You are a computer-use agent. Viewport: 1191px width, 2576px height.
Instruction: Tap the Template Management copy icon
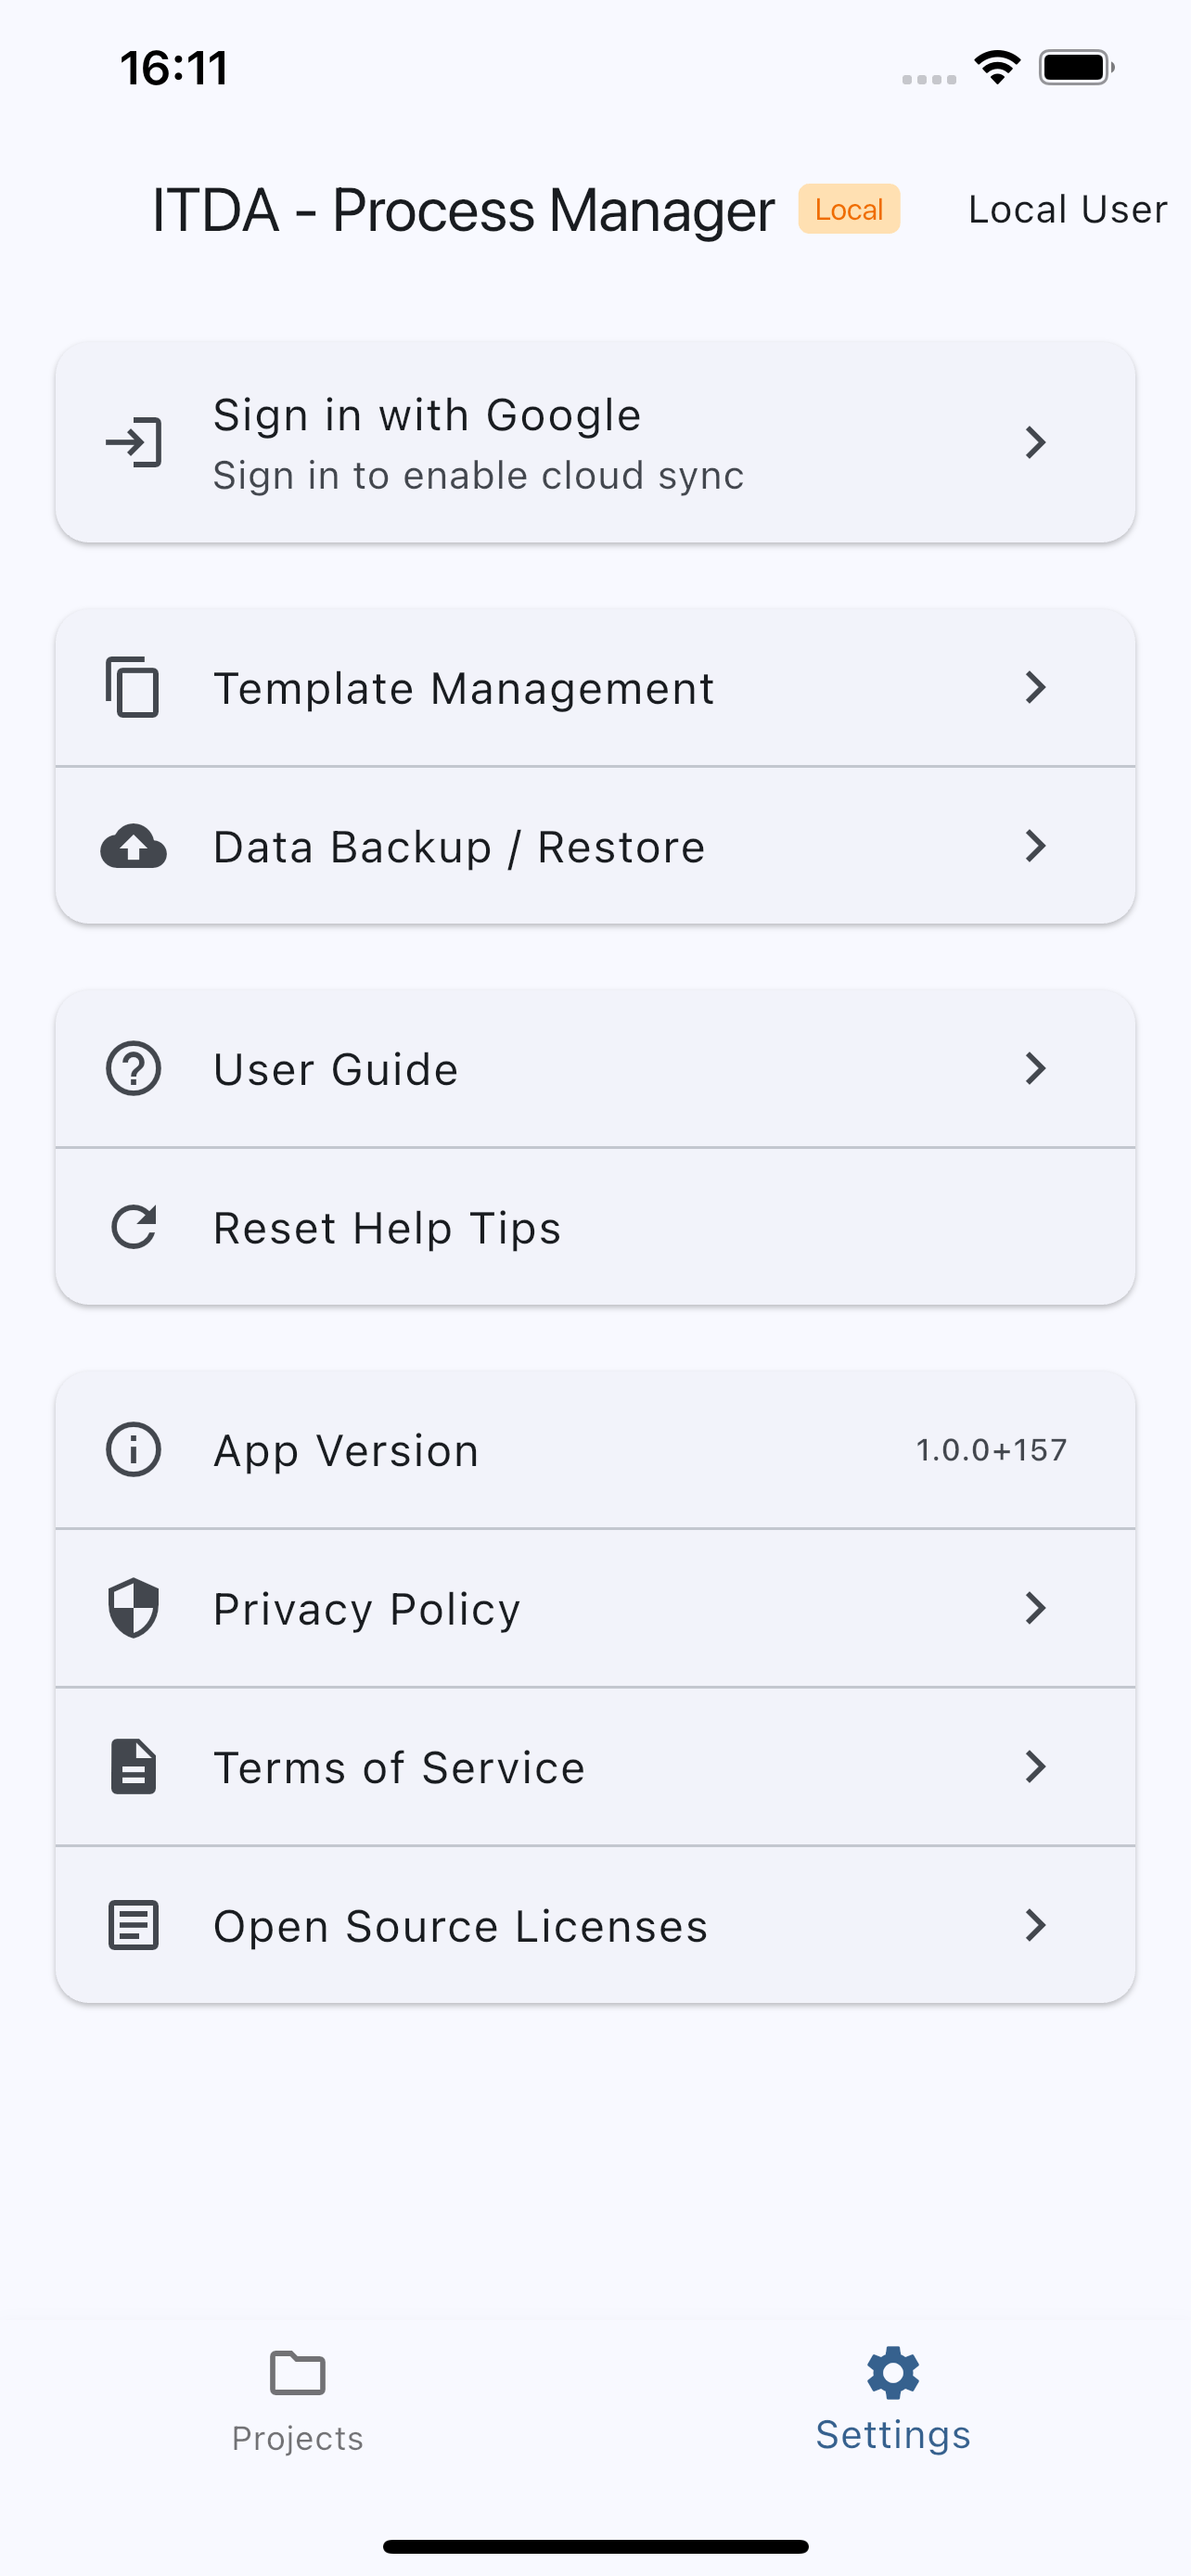[133, 687]
